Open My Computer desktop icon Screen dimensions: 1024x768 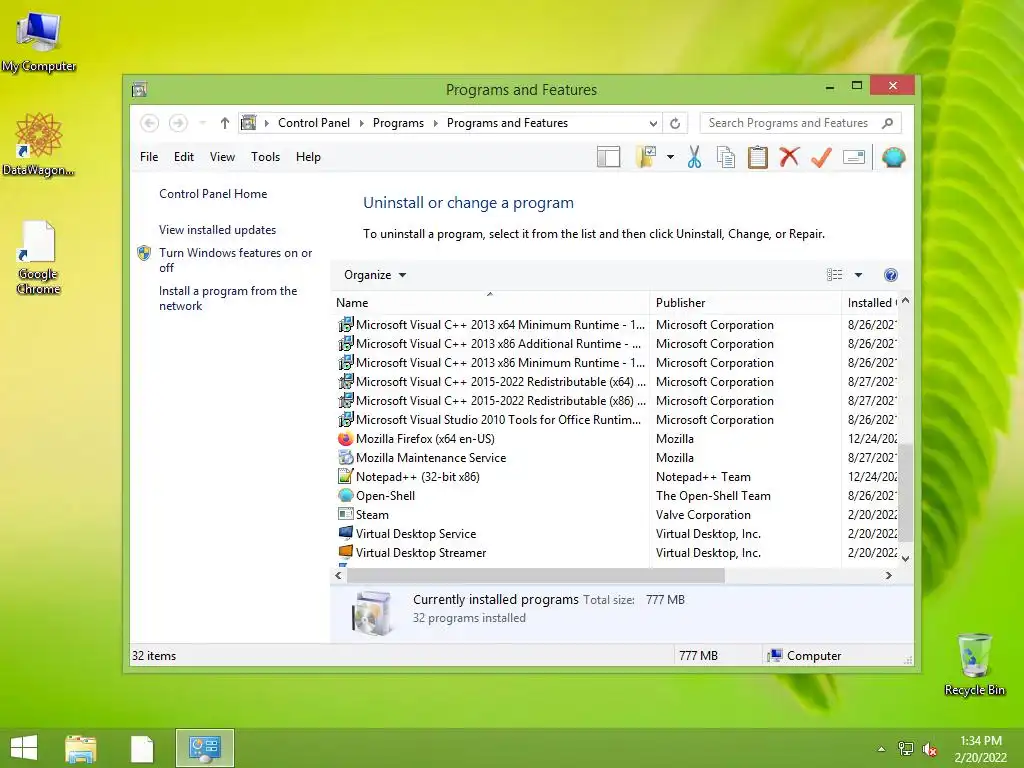[x=39, y=41]
